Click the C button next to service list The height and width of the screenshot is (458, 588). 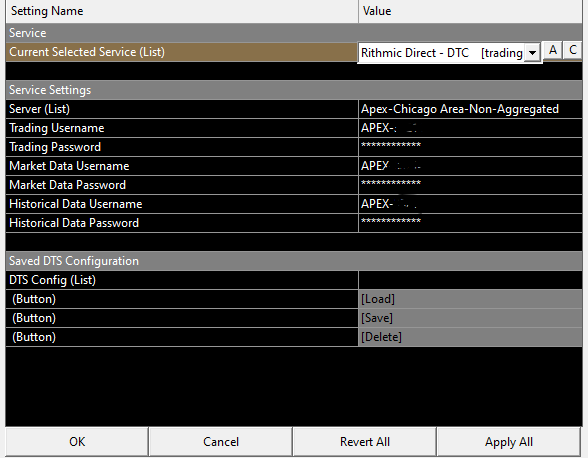pyautogui.click(x=573, y=50)
